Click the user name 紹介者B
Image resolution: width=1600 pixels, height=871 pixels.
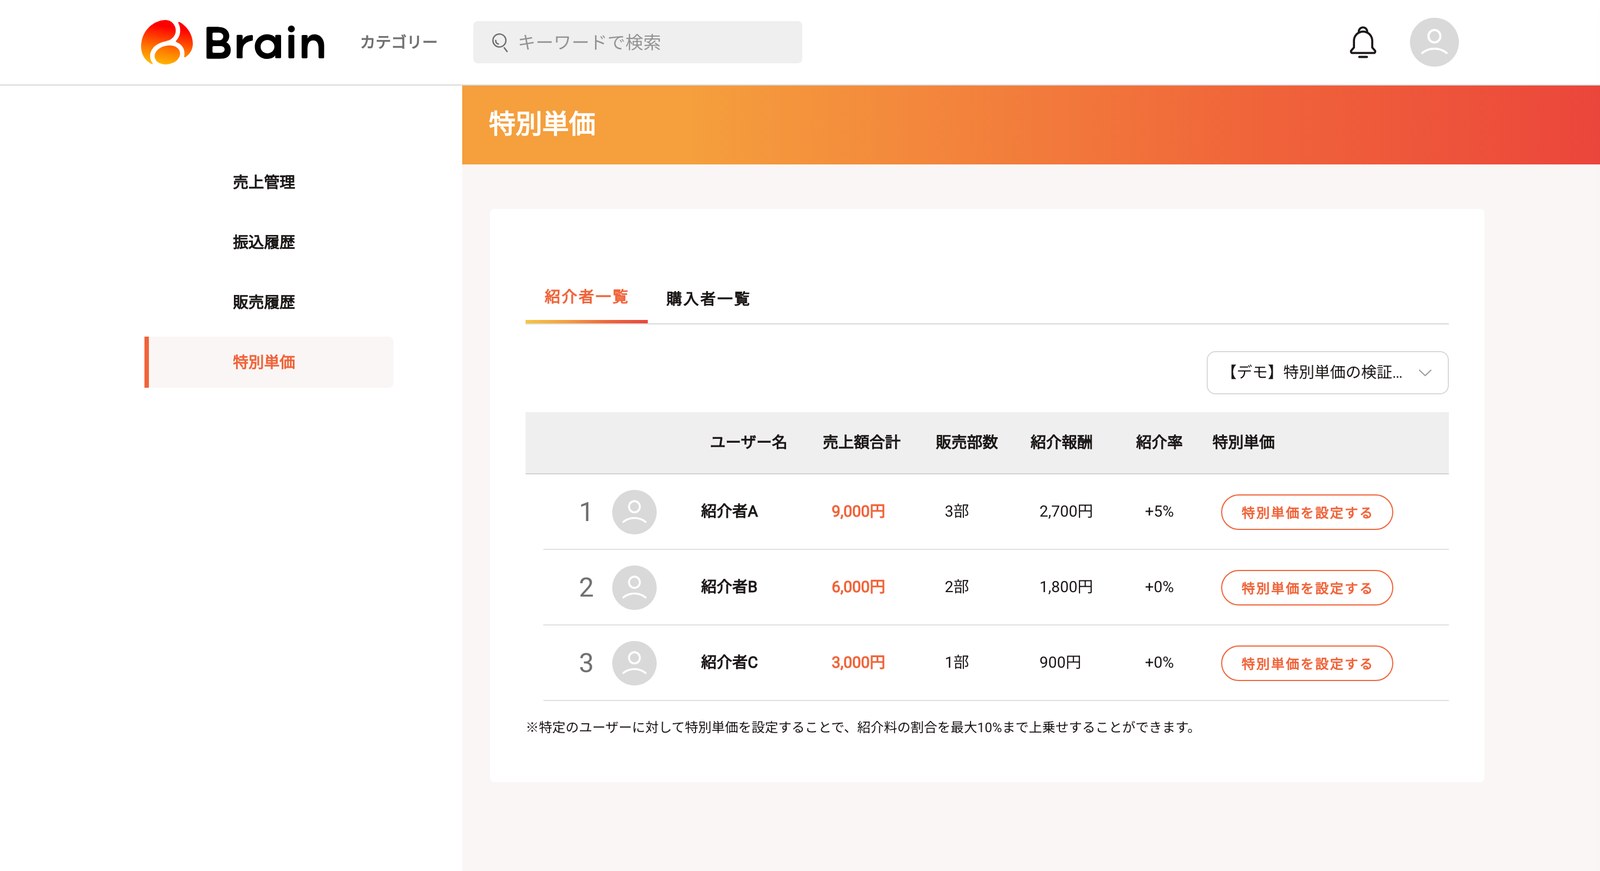(x=729, y=587)
